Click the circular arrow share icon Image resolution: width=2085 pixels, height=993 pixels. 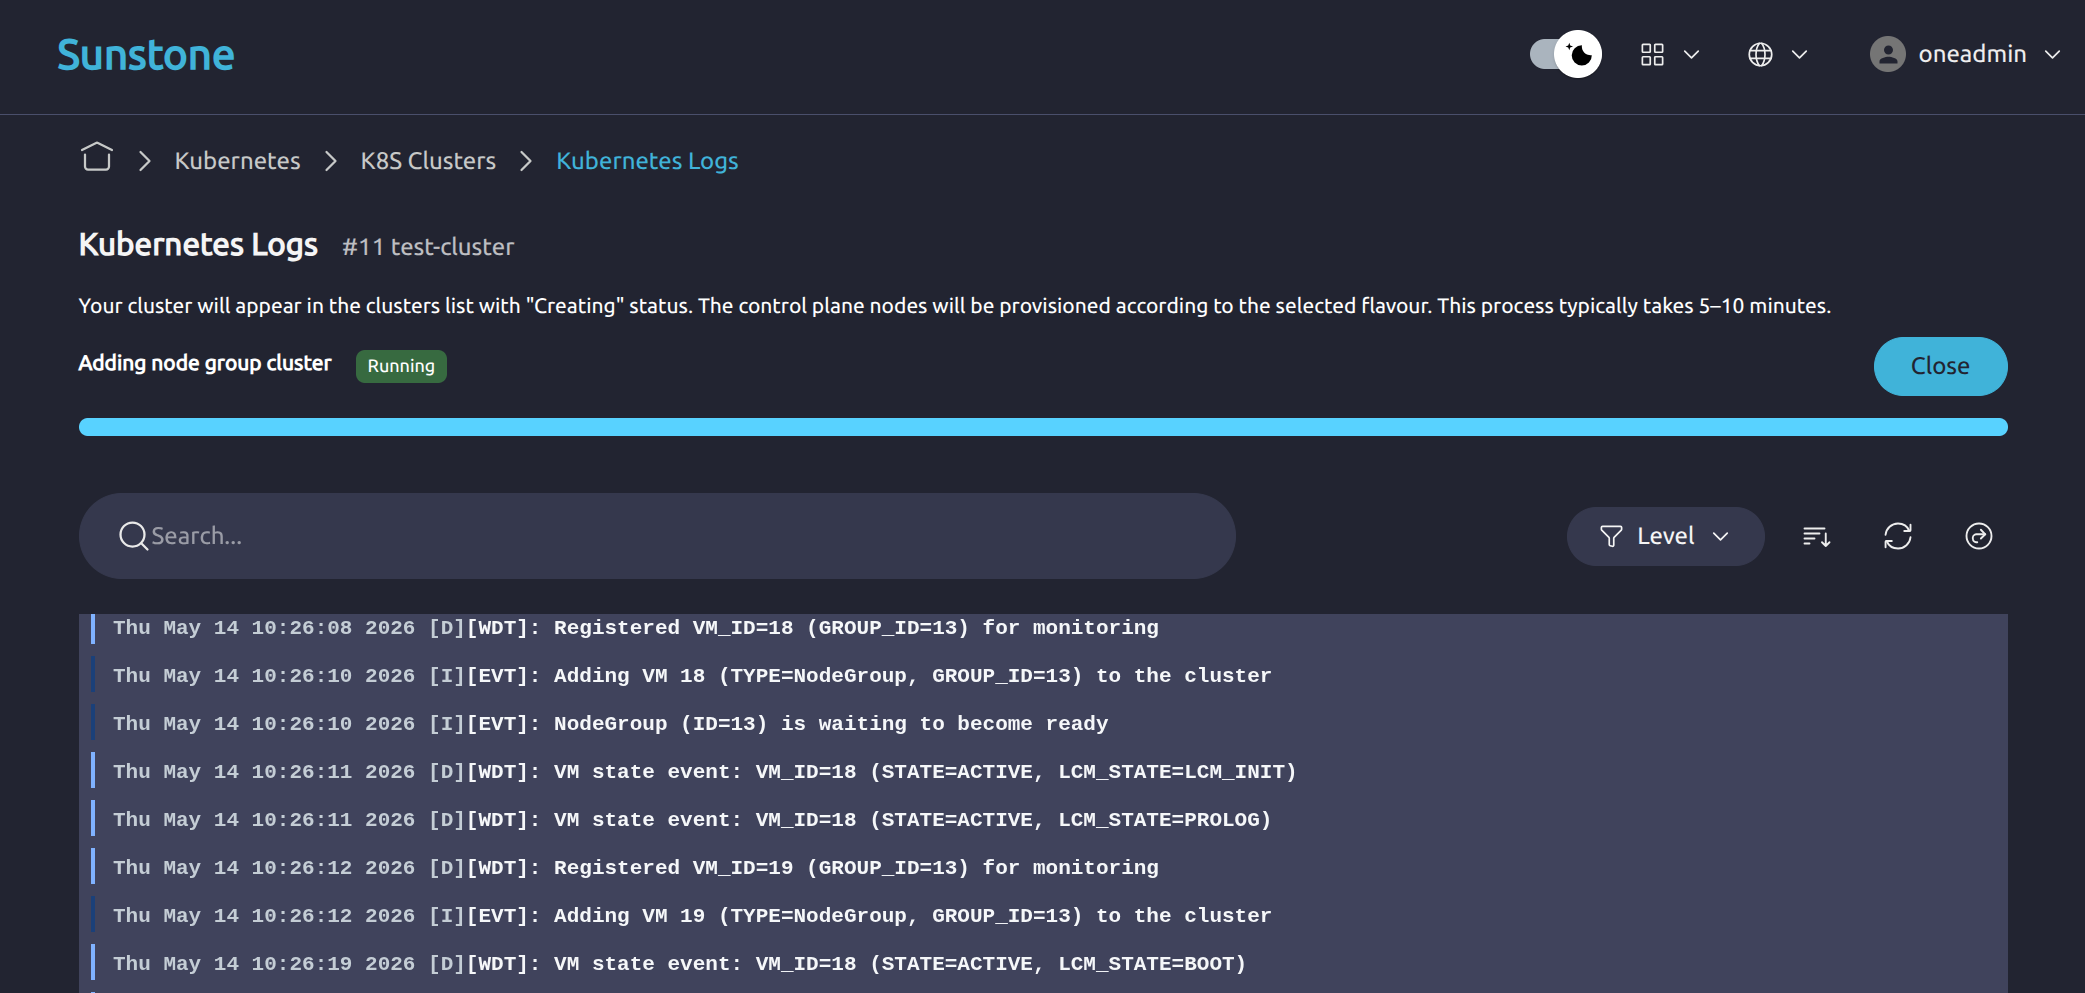pyautogui.click(x=1978, y=536)
